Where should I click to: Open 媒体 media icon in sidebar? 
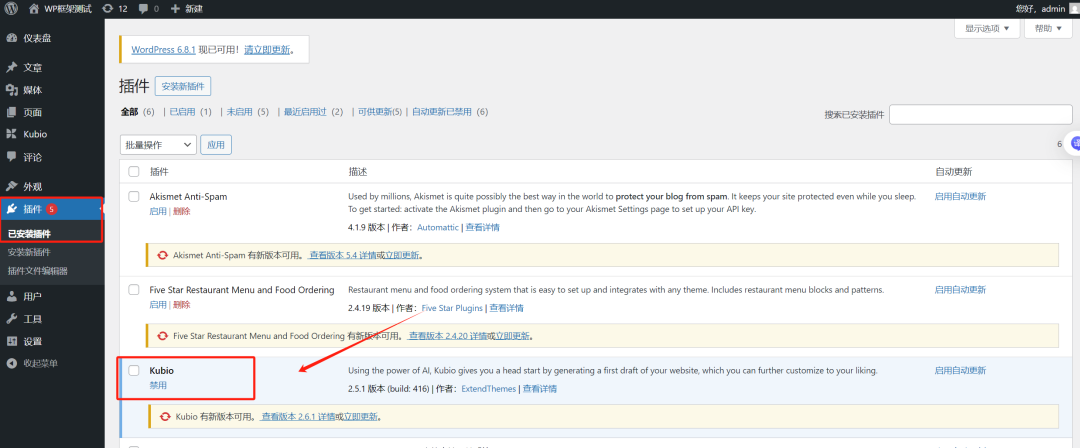(x=12, y=90)
